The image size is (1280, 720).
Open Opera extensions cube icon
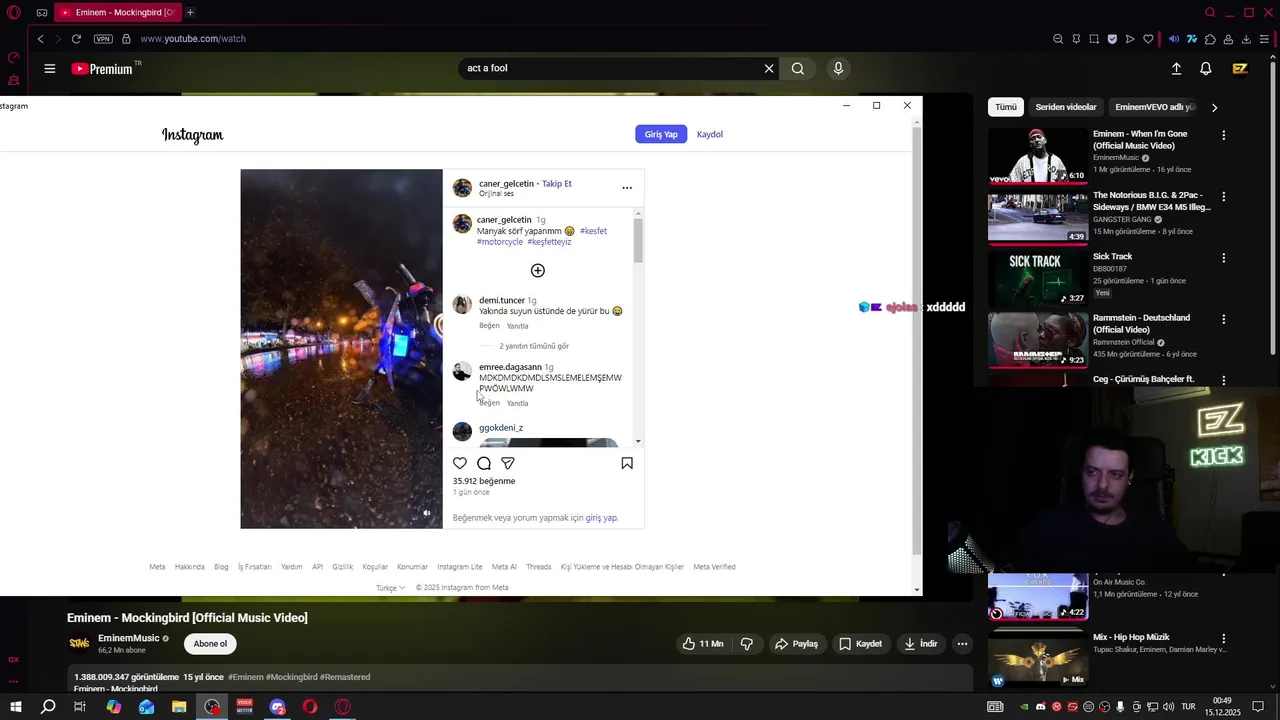(1210, 39)
